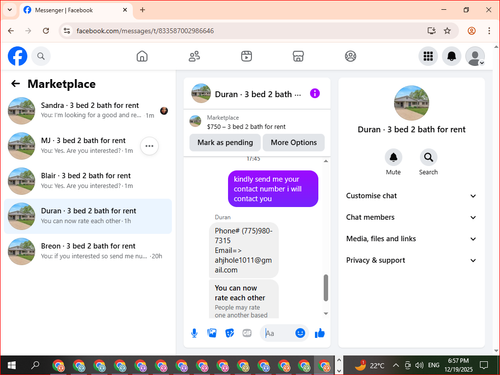Click the purple conversation information icon
The width and height of the screenshot is (500, 375).
pos(315,93)
